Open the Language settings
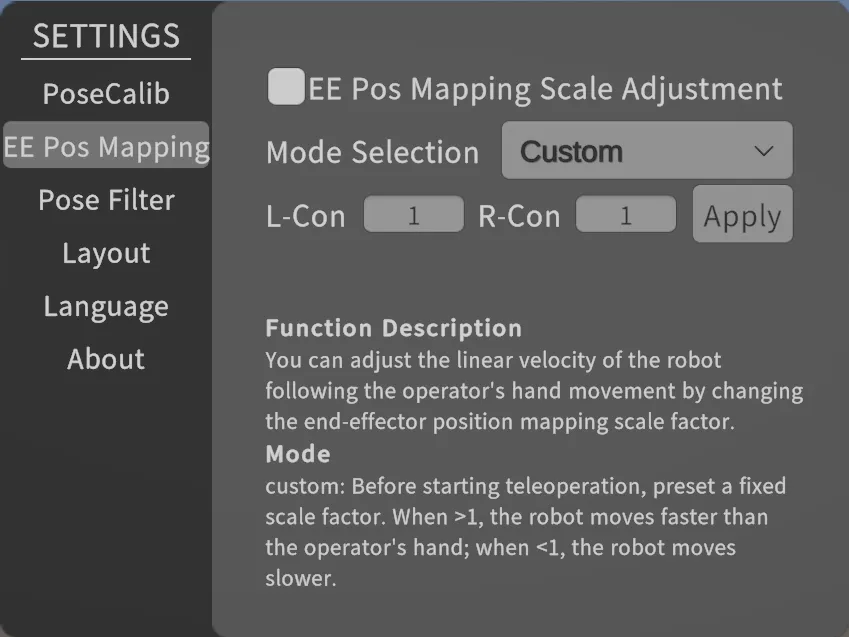This screenshot has height=637, width=849. (x=106, y=306)
